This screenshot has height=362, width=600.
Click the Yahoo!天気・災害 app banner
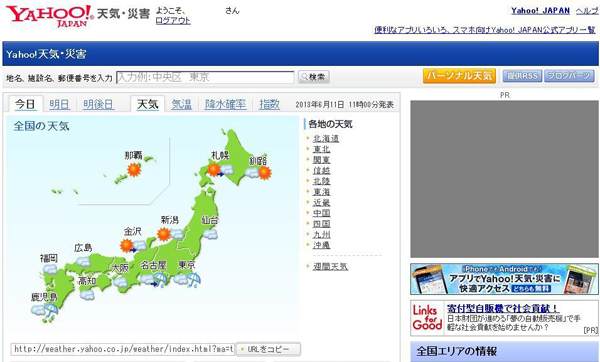[x=504, y=279]
